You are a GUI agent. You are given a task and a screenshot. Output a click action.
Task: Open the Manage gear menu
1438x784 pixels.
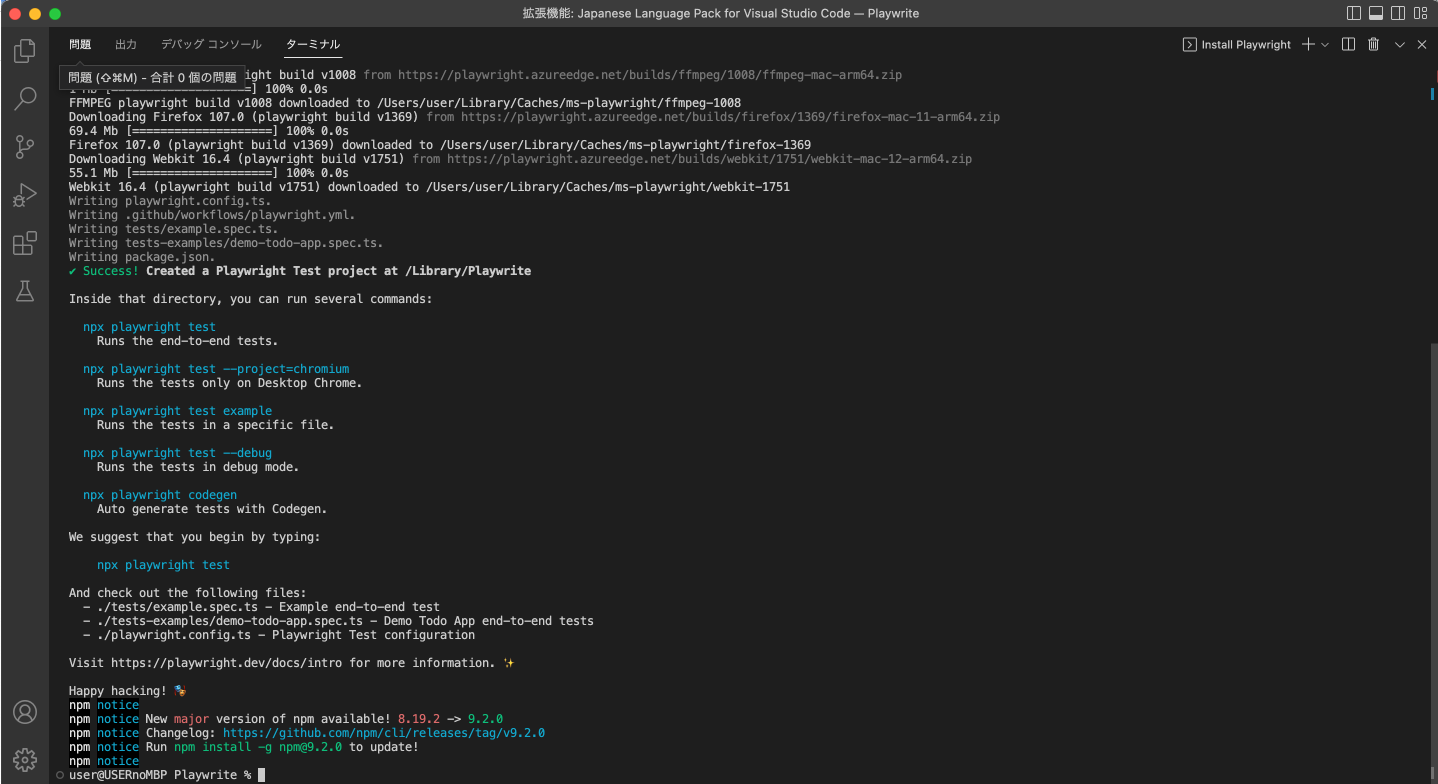tap(25, 759)
